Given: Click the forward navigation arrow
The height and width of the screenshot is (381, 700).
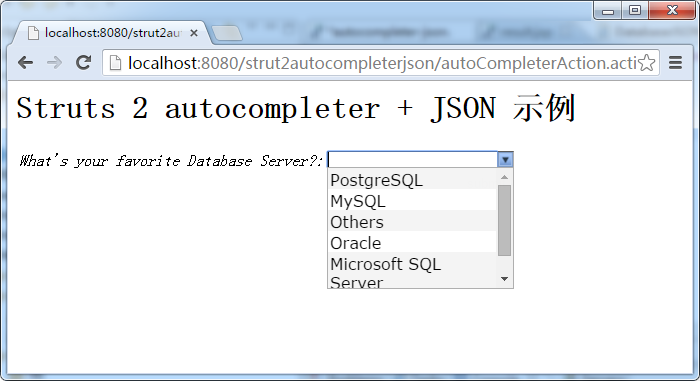Looking at the screenshot, I should point(54,63).
